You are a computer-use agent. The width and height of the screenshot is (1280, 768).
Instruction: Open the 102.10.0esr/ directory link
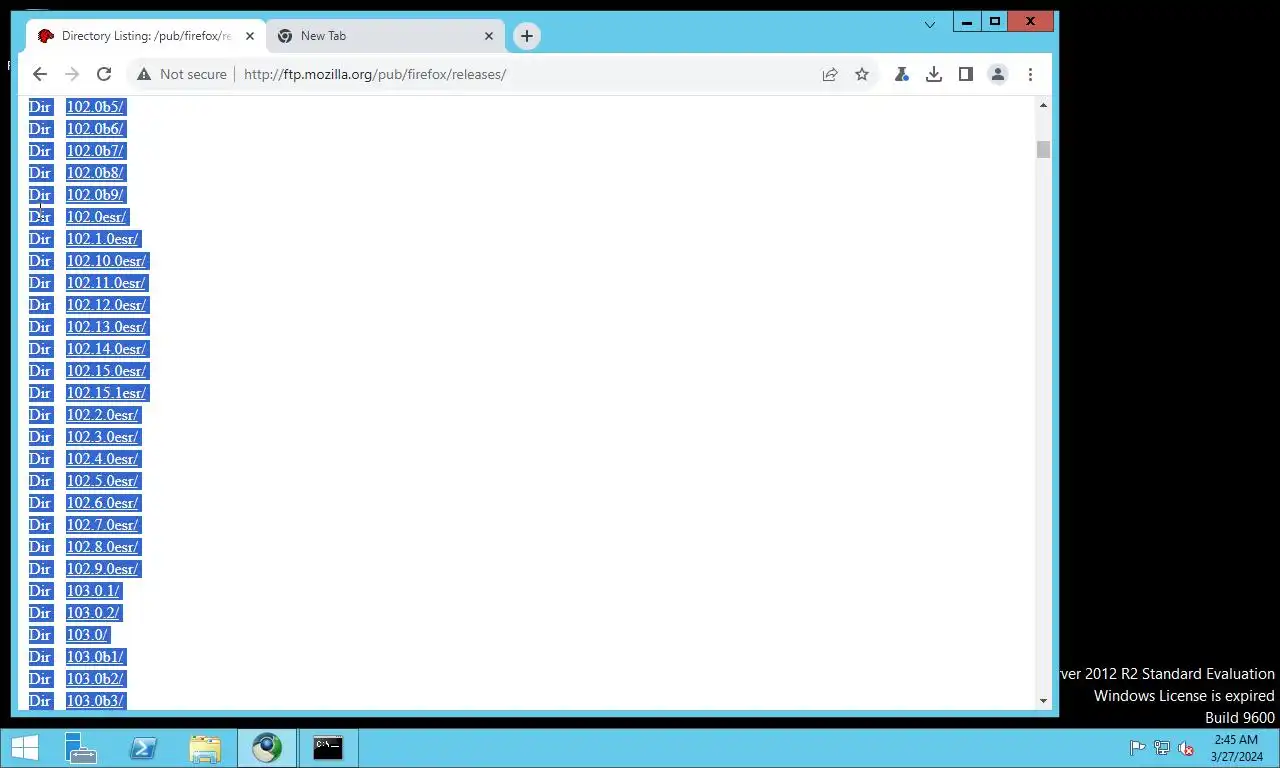coord(106,261)
